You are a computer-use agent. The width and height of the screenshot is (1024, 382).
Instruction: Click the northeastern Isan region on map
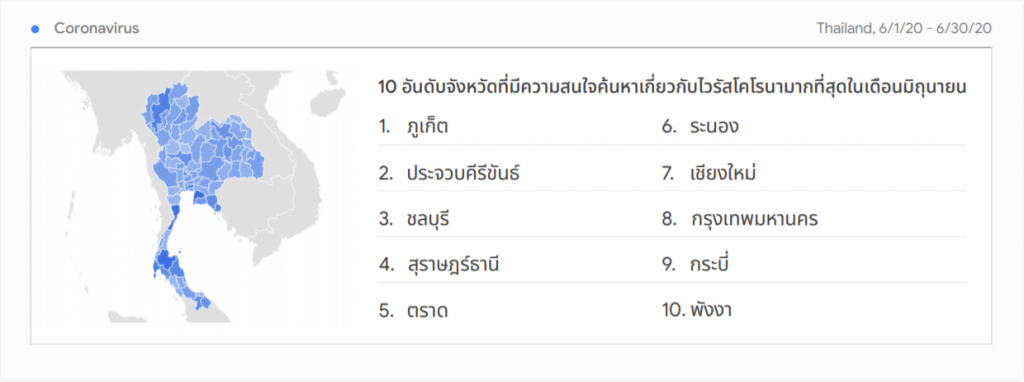tap(232, 147)
